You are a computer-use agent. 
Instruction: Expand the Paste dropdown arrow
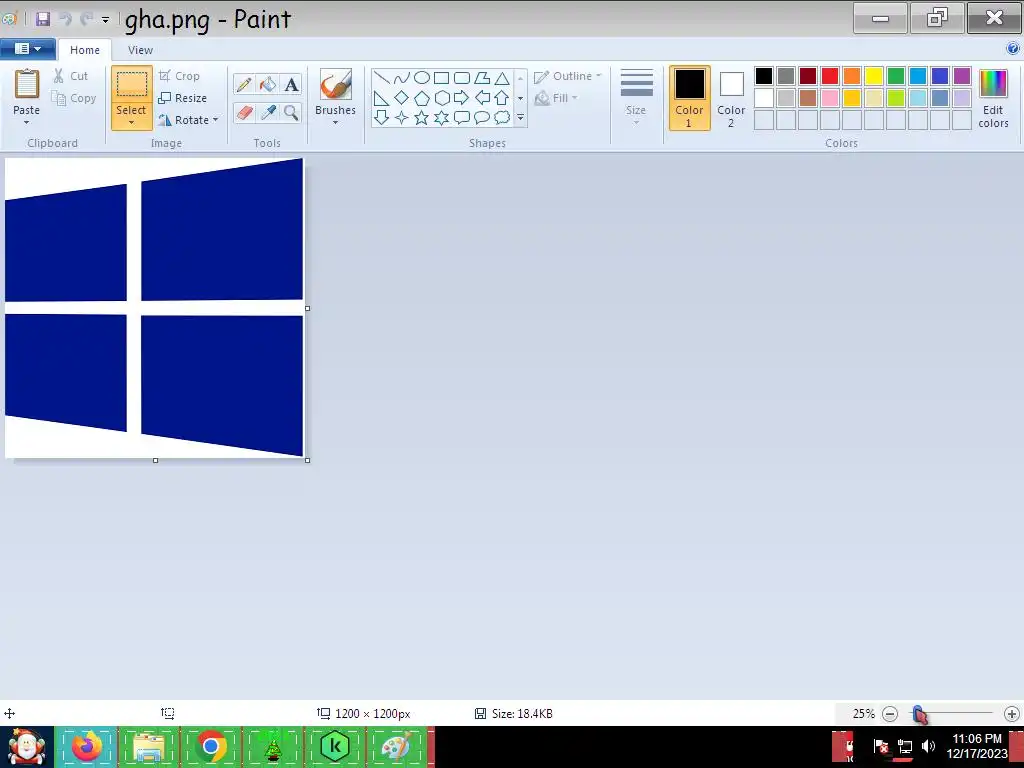click(x=27, y=123)
